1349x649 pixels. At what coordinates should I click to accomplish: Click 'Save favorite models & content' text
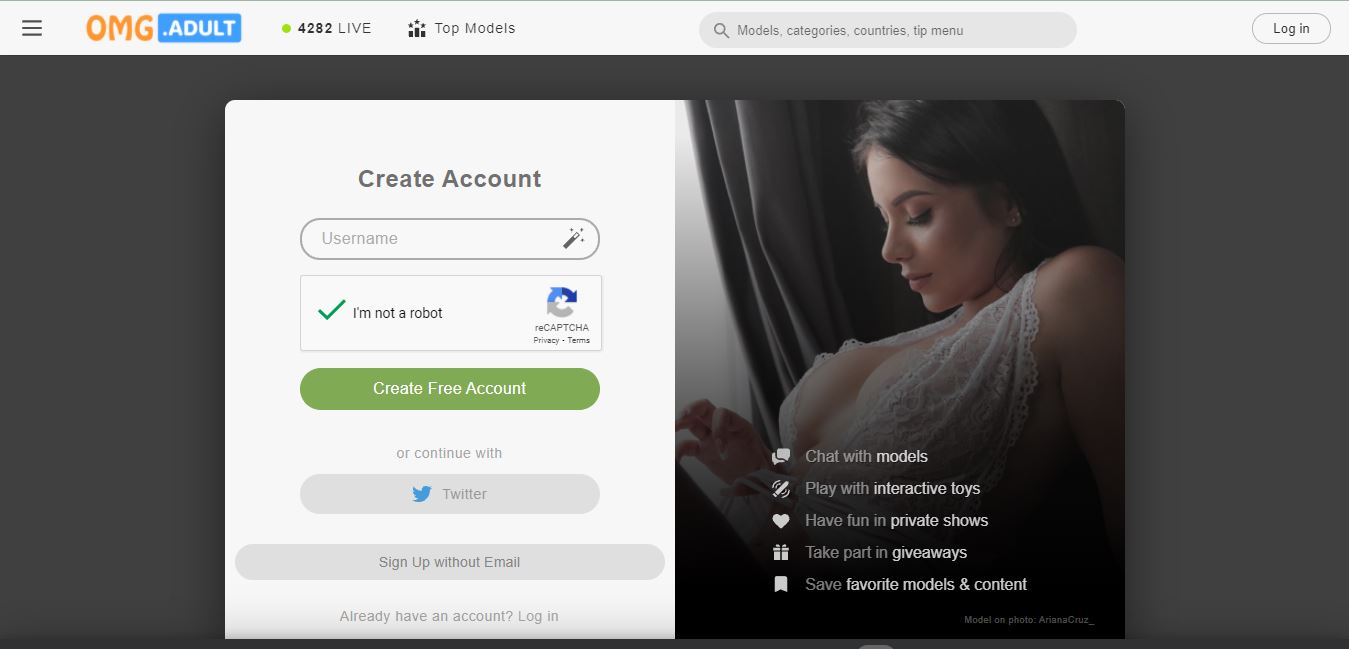(916, 584)
